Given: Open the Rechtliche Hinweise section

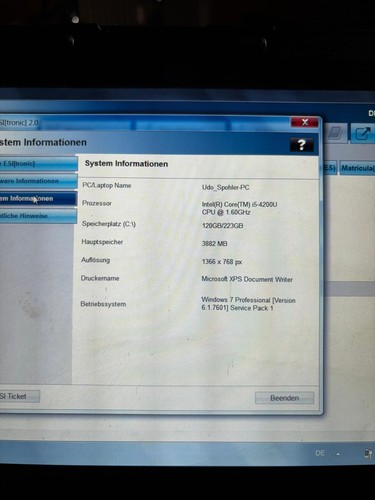Looking at the screenshot, I should coord(38,216).
